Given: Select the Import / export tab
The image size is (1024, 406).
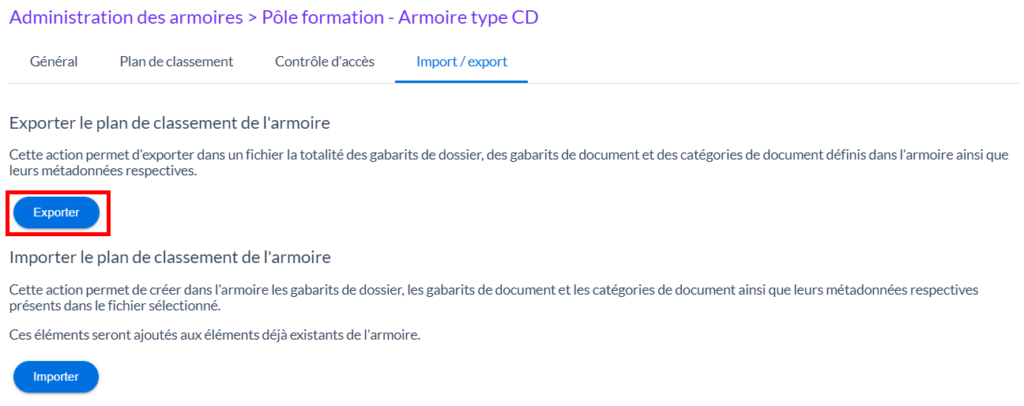Looking at the screenshot, I should click(461, 61).
